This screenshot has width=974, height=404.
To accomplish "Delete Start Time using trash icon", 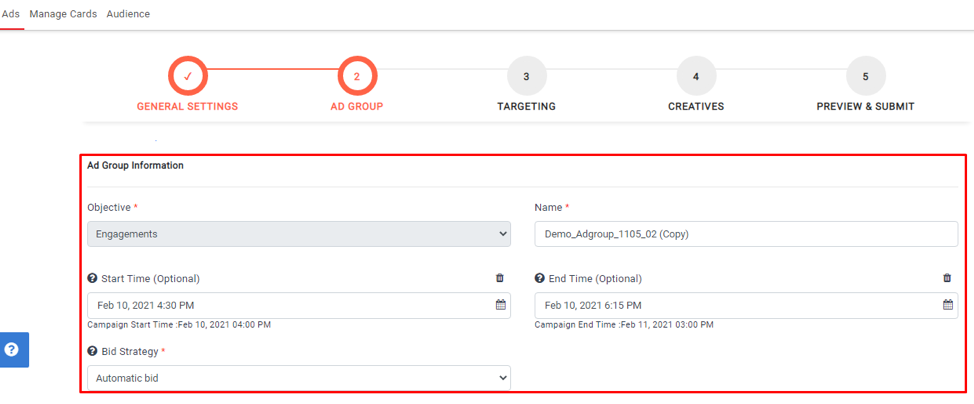I will [500, 279].
